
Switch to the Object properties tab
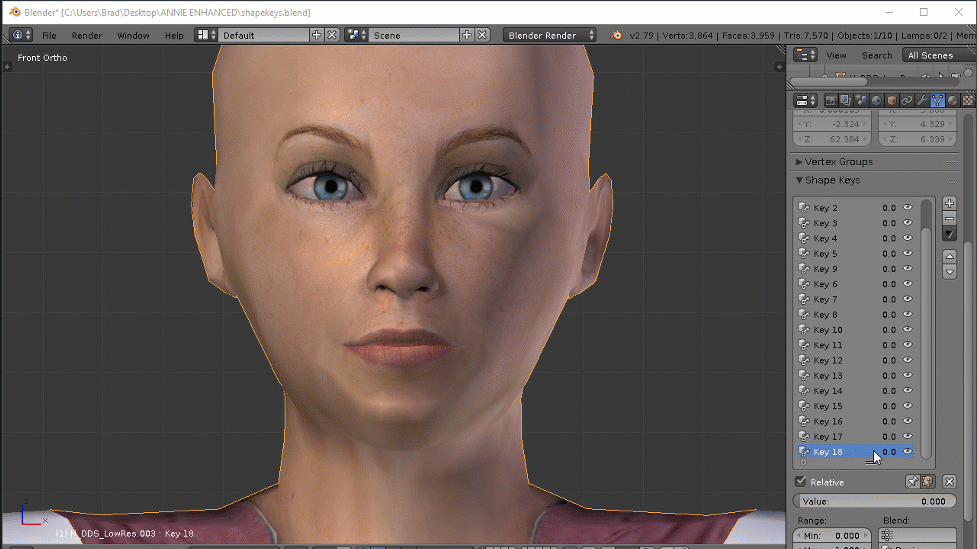(892, 100)
